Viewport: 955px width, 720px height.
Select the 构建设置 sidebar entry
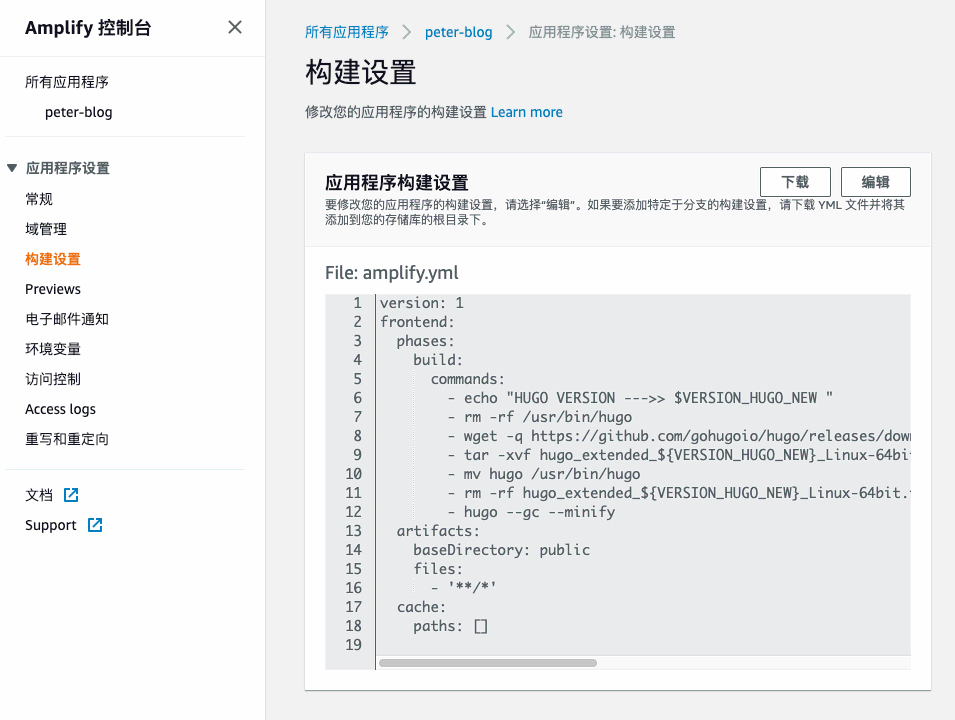pyautogui.click(x=52, y=258)
